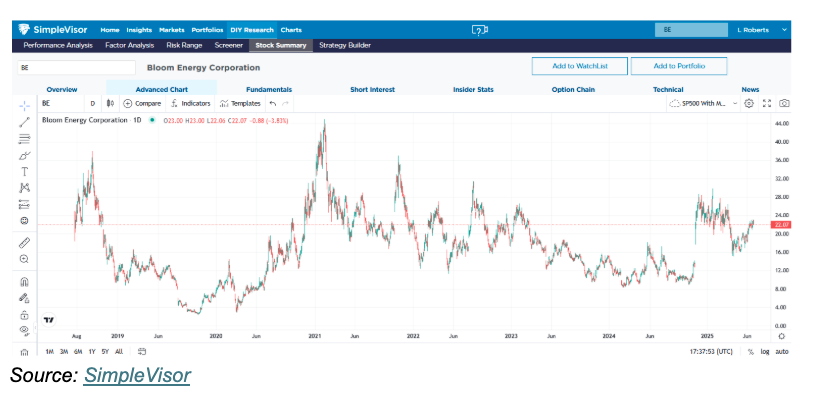Click Add to WatchList button

pos(580,66)
